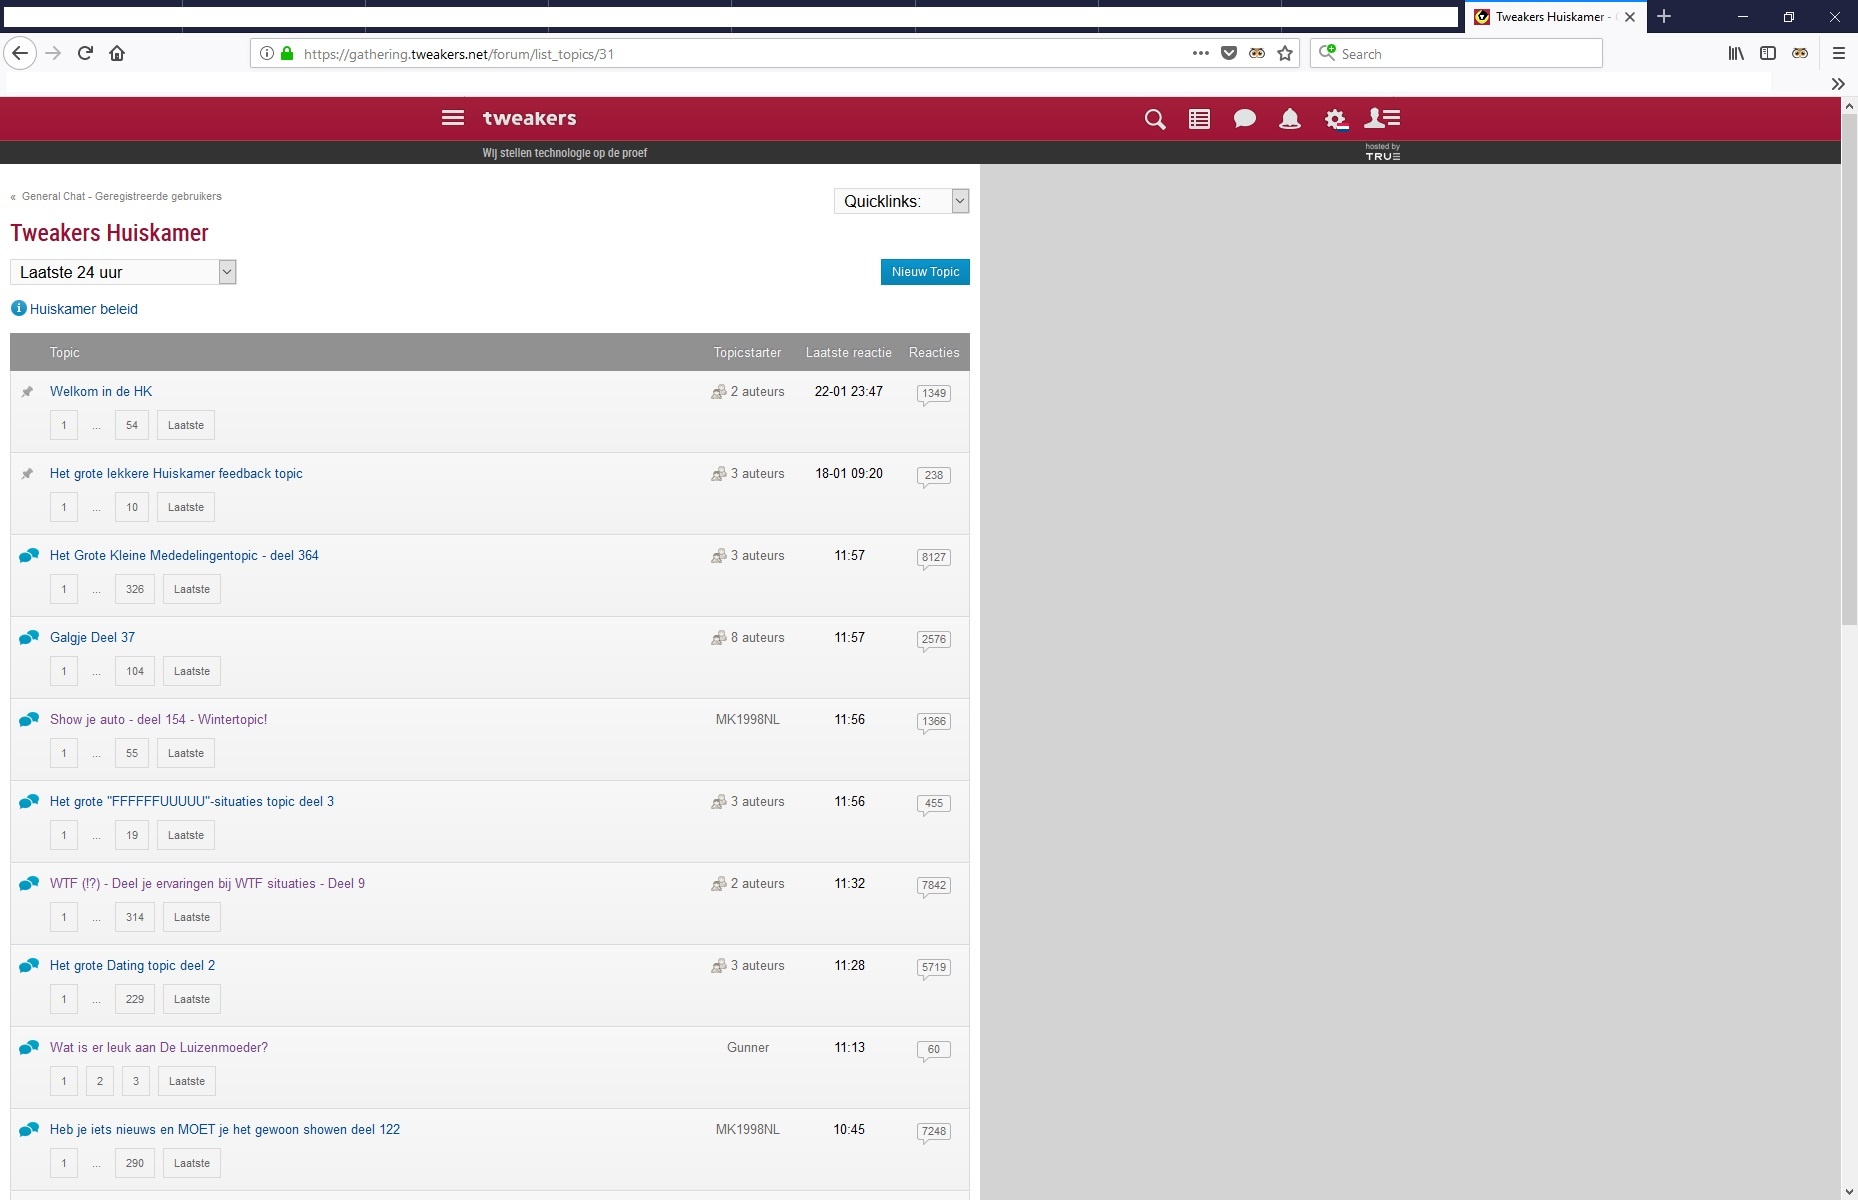
Task: Open the forum chat bubble icon in header
Action: tap(1244, 119)
